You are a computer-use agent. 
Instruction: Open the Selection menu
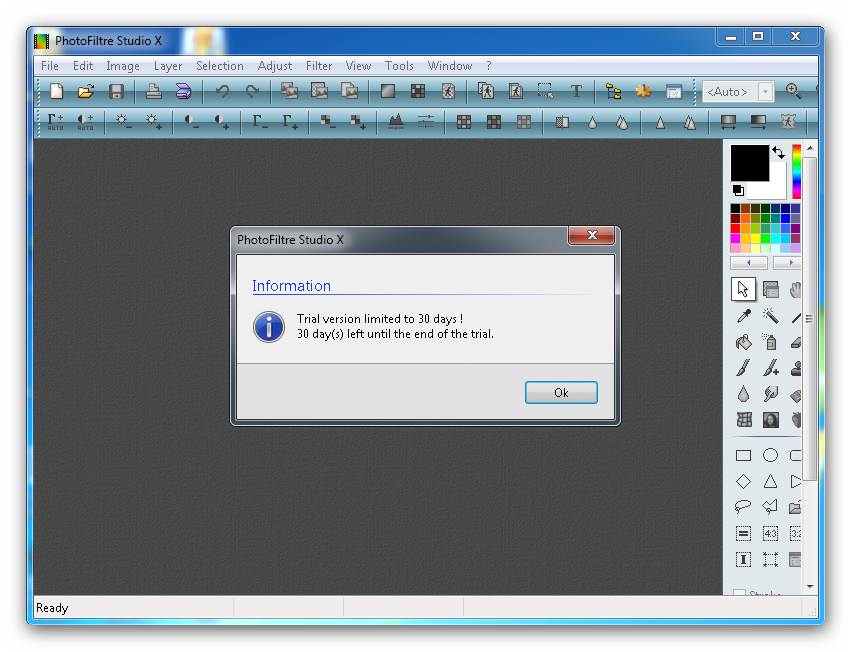click(x=220, y=66)
